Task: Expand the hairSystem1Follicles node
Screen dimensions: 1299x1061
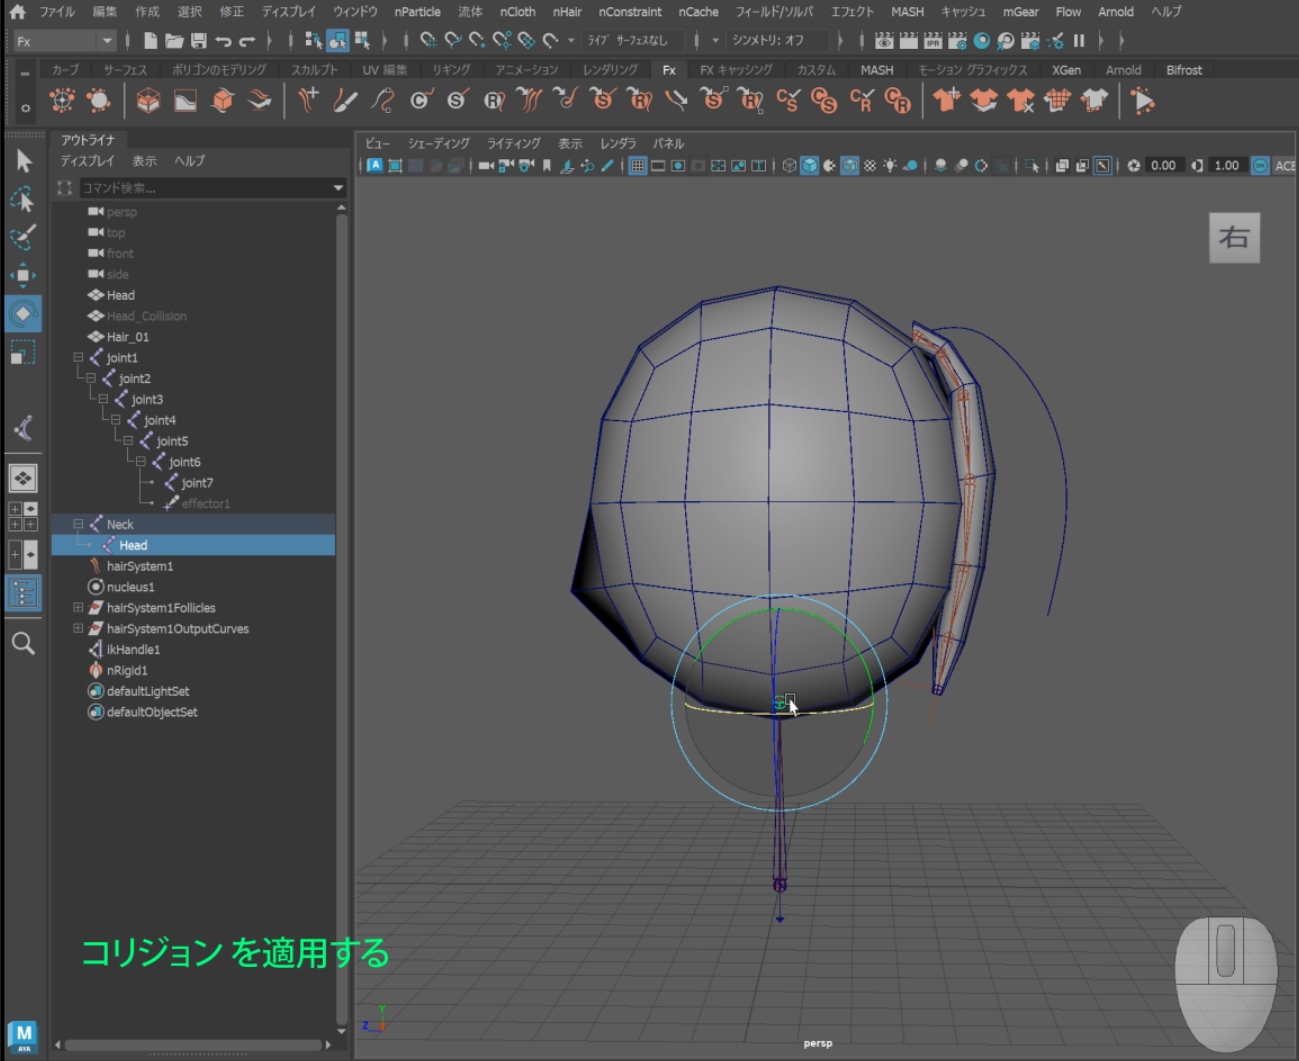Action: [x=78, y=608]
